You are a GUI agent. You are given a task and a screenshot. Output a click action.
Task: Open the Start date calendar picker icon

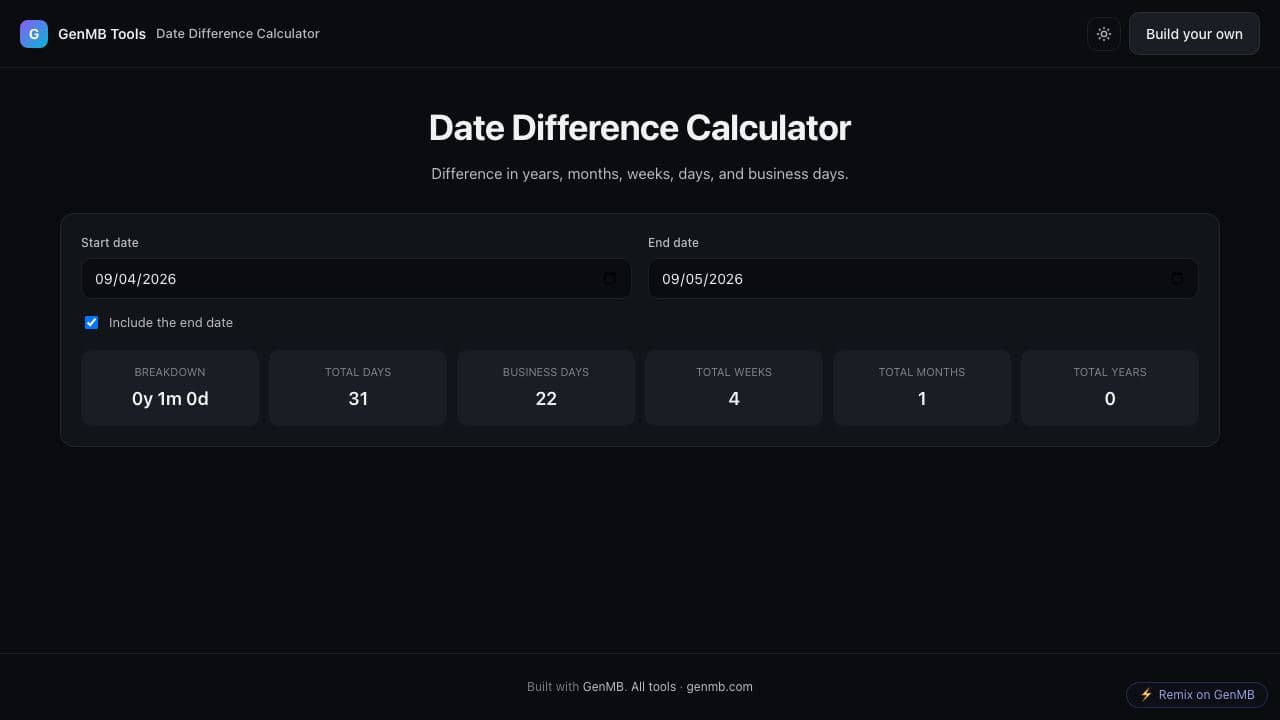pos(610,279)
